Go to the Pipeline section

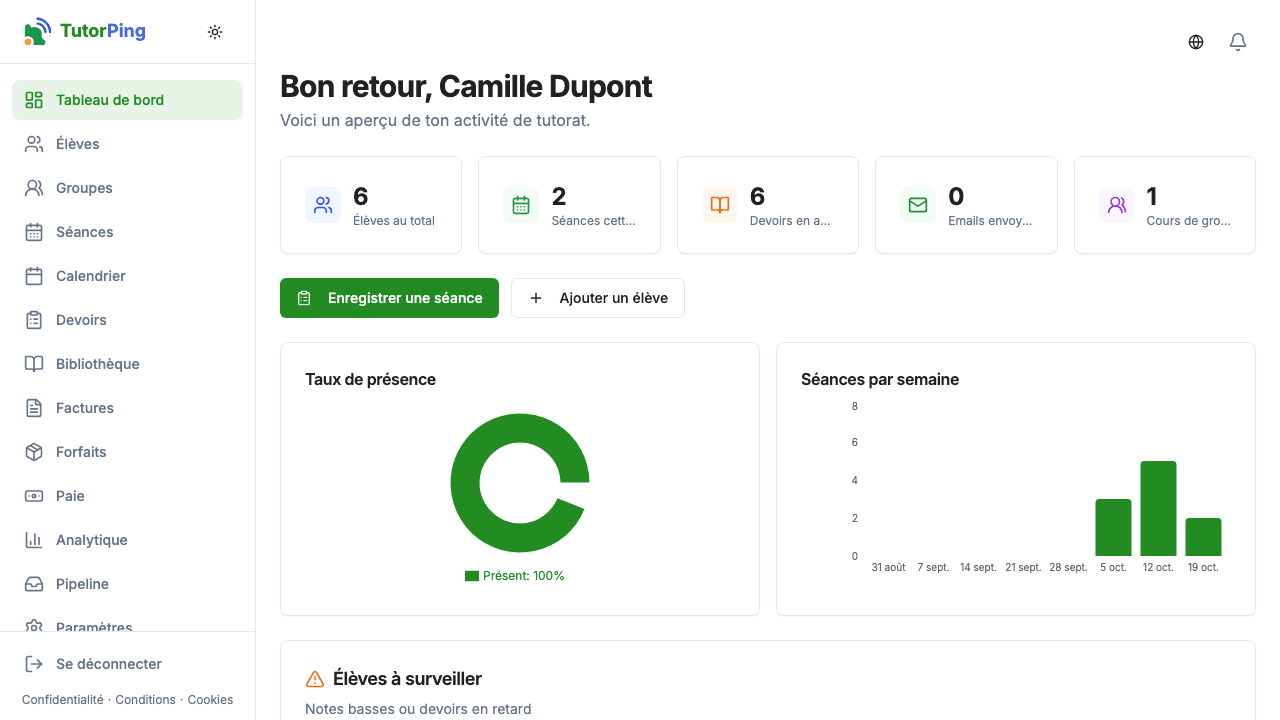(127, 584)
